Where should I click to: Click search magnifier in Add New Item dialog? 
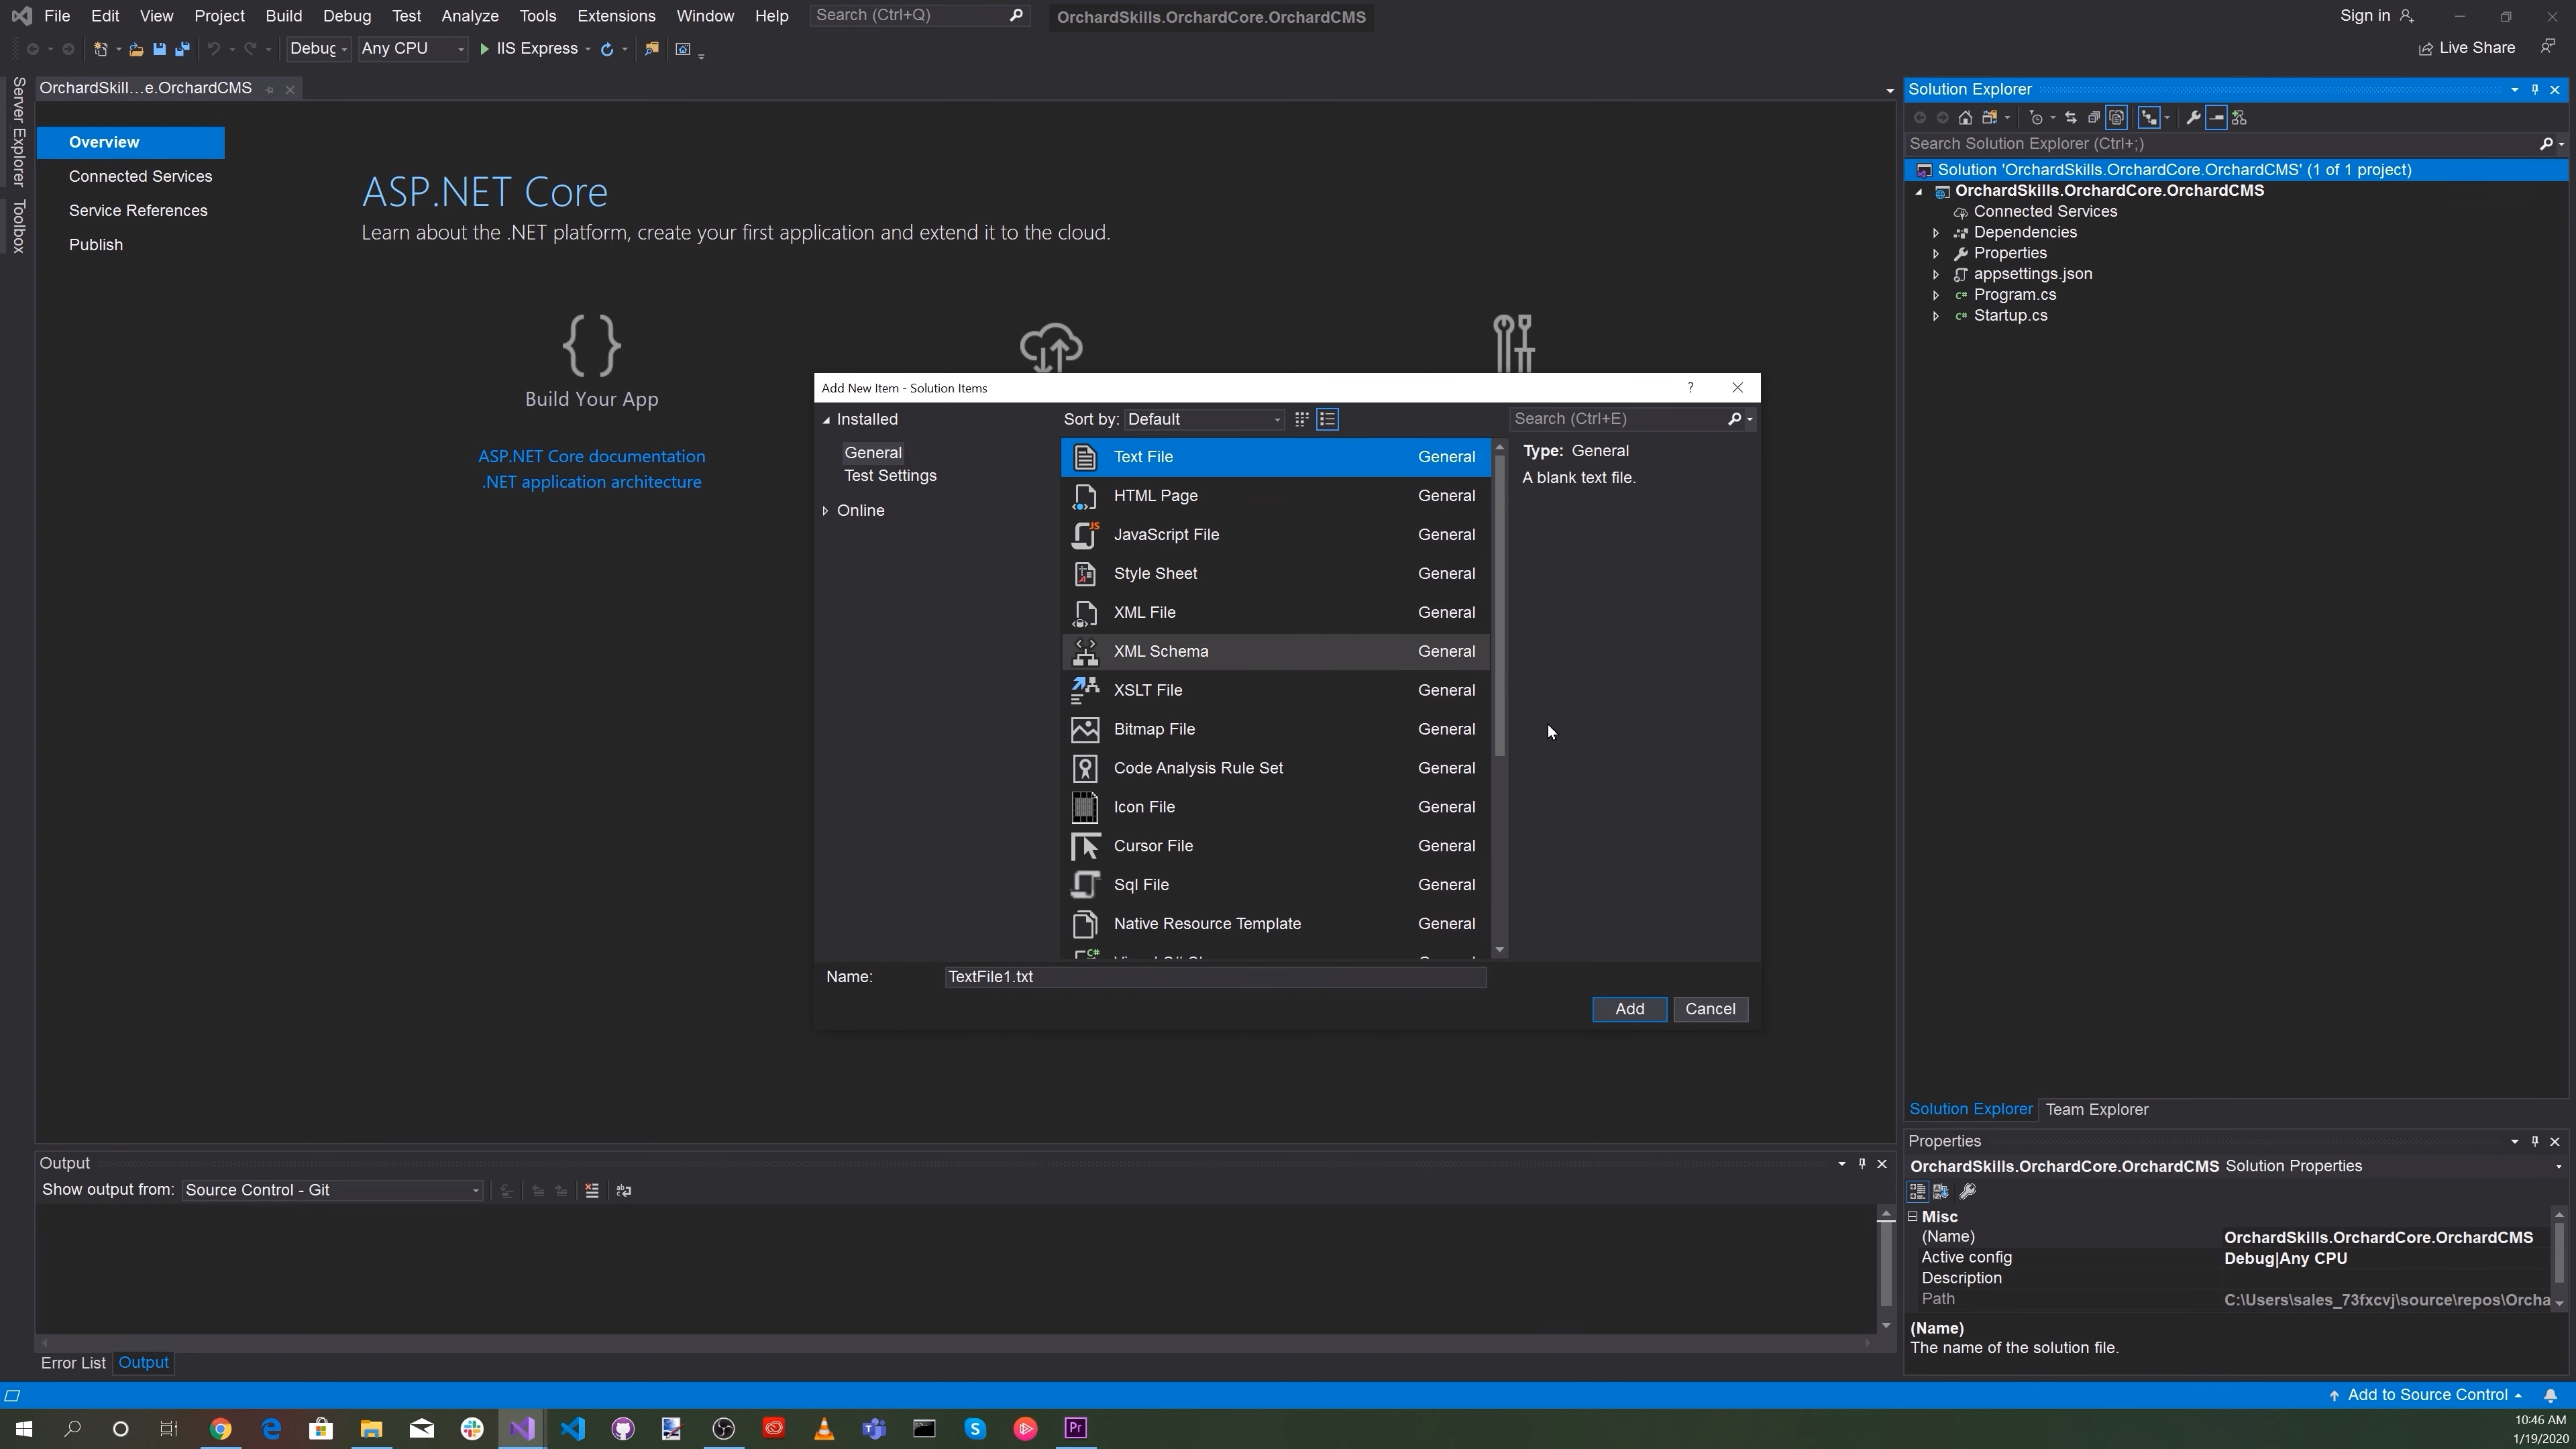pos(1734,419)
